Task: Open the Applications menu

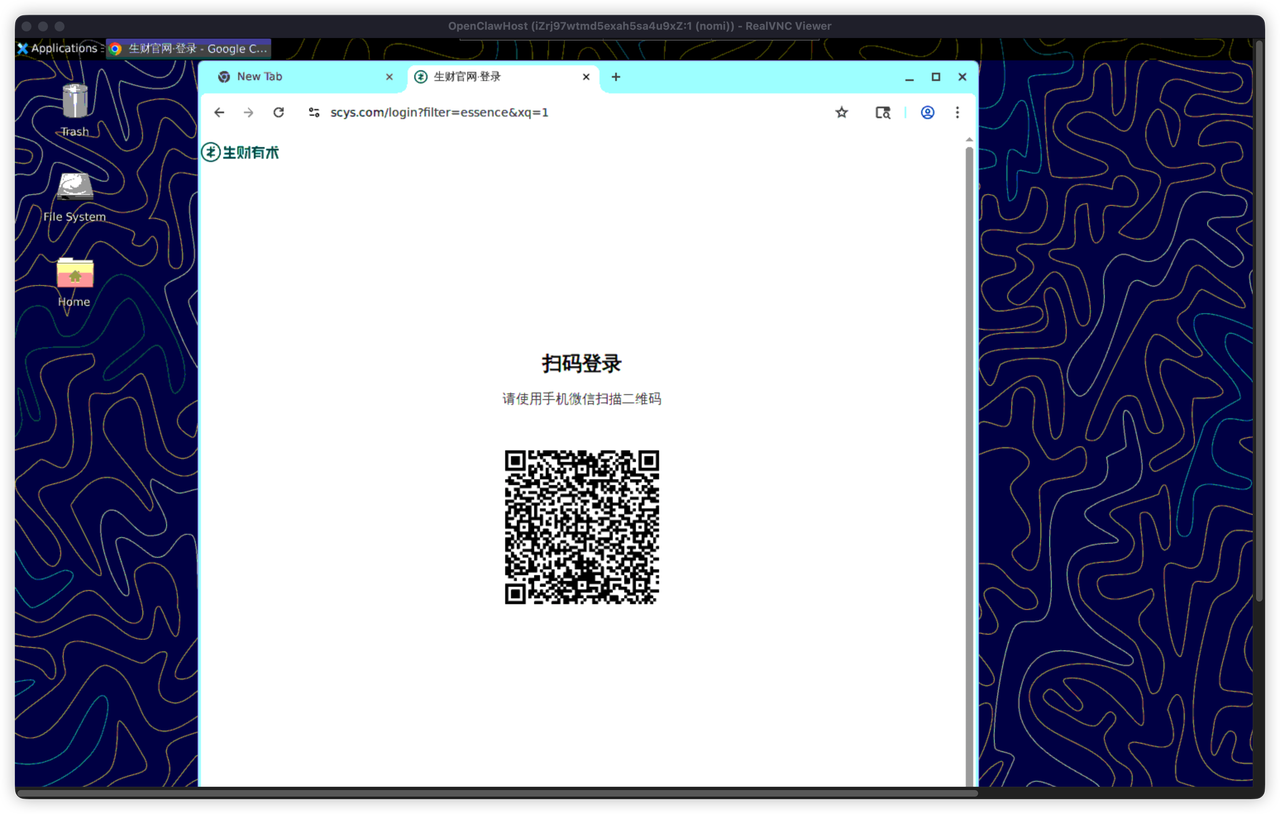Action: [x=57, y=48]
